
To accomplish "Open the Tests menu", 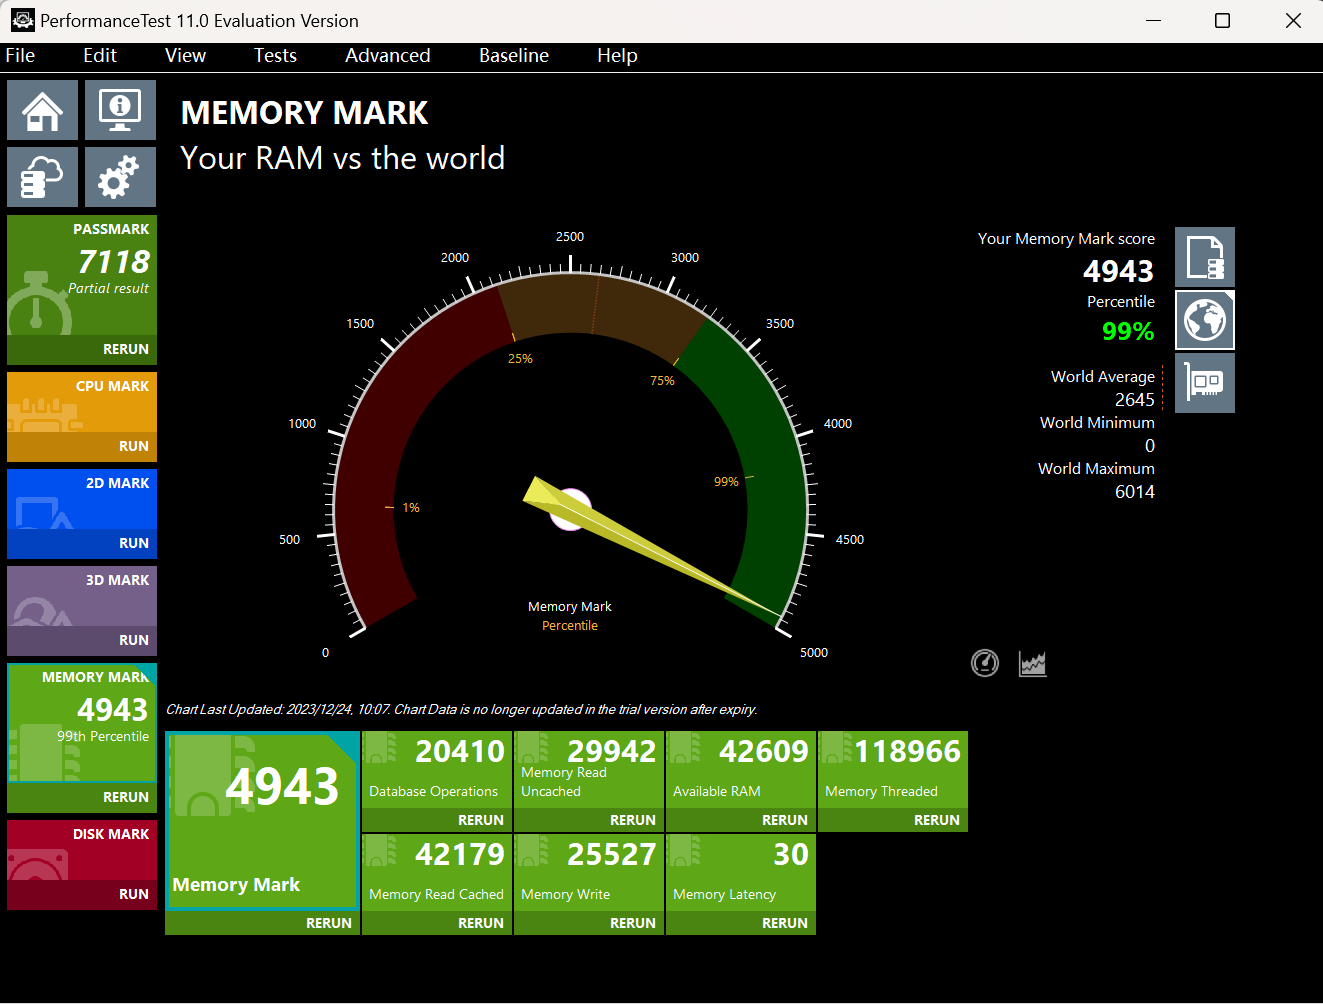I will [x=275, y=56].
